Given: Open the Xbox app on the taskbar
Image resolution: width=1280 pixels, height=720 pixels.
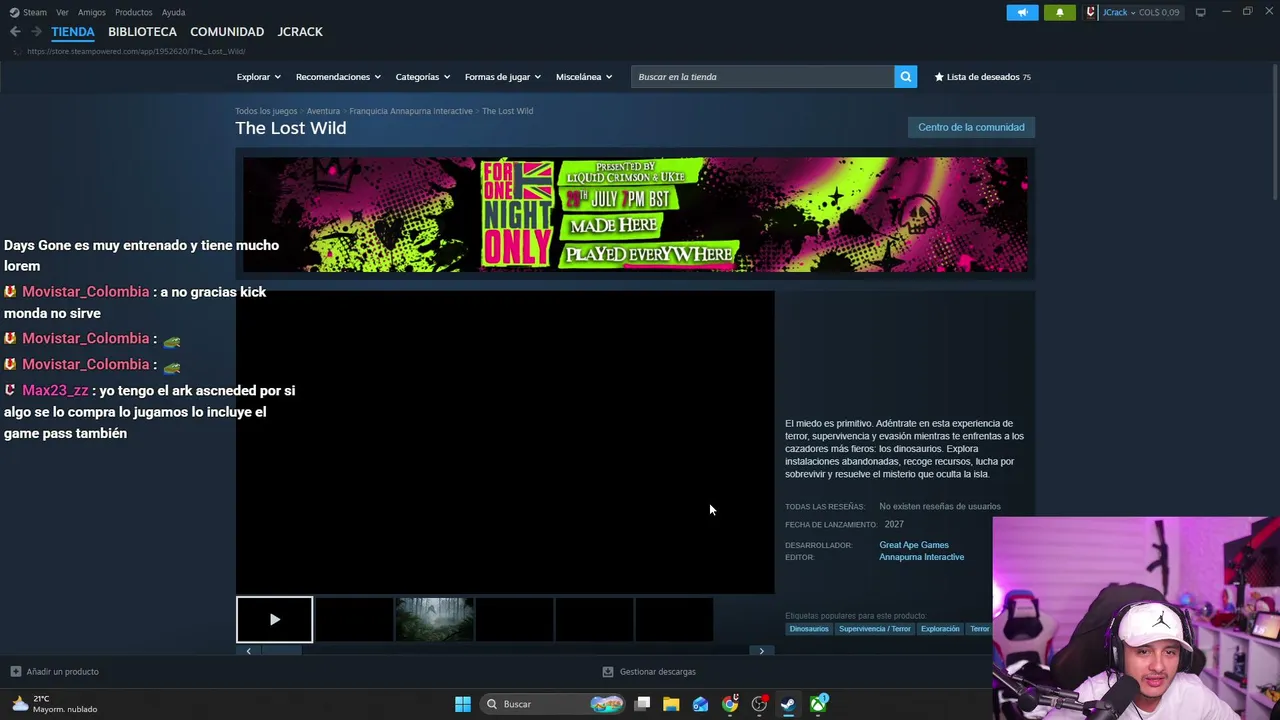Looking at the screenshot, I should click(818, 704).
